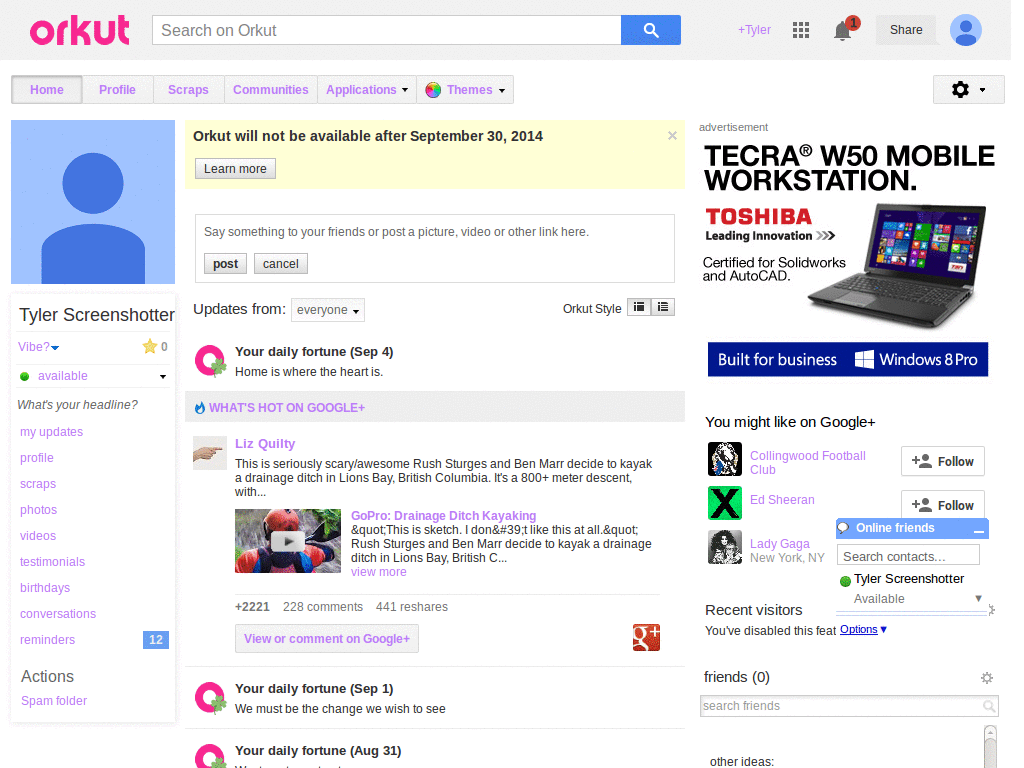Image resolution: width=1024 pixels, height=768 pixels.
Task: Follow Ed Sheeran
Action: pos(942,504)
